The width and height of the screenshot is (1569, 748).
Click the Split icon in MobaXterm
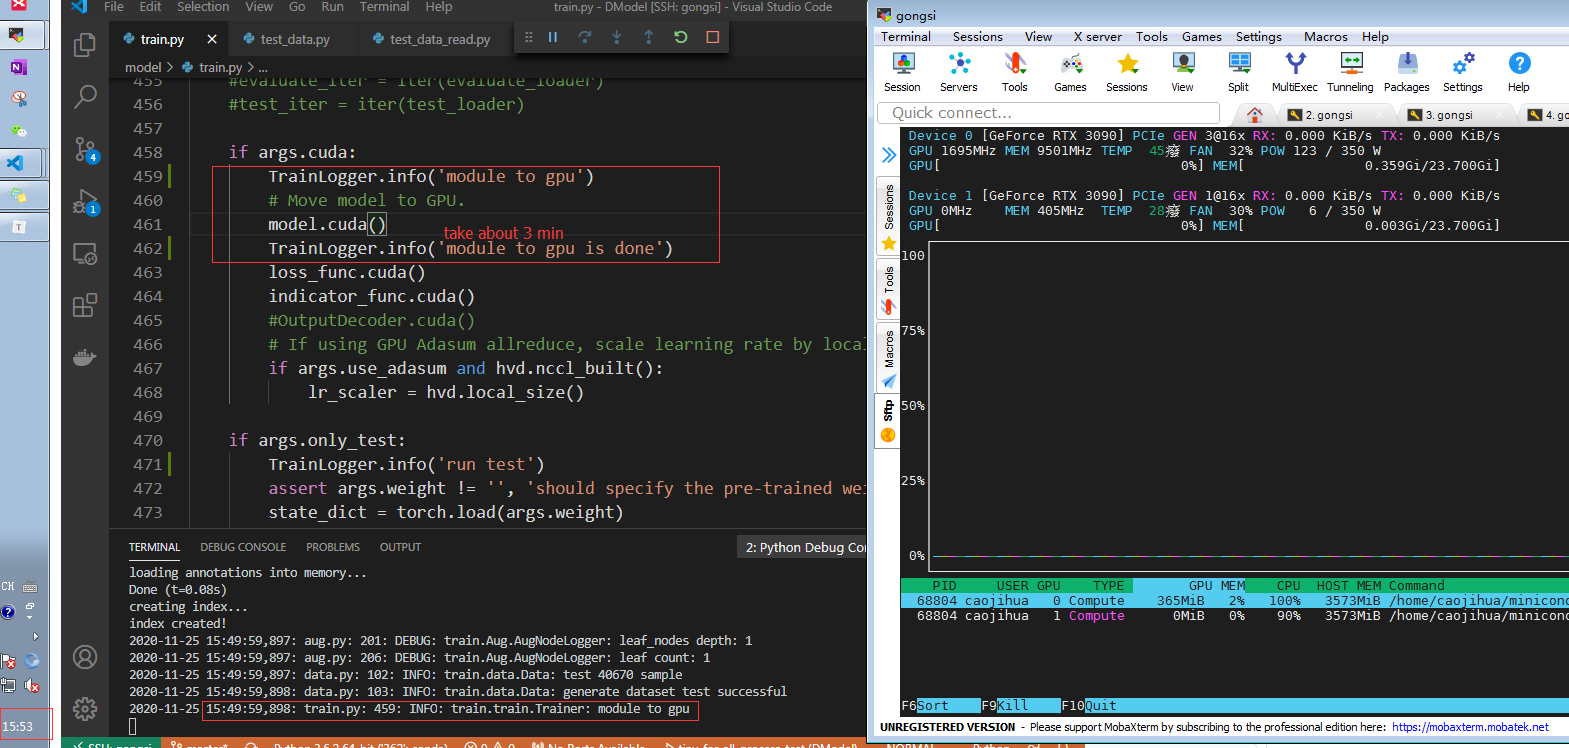click(x=1239, y=72)
